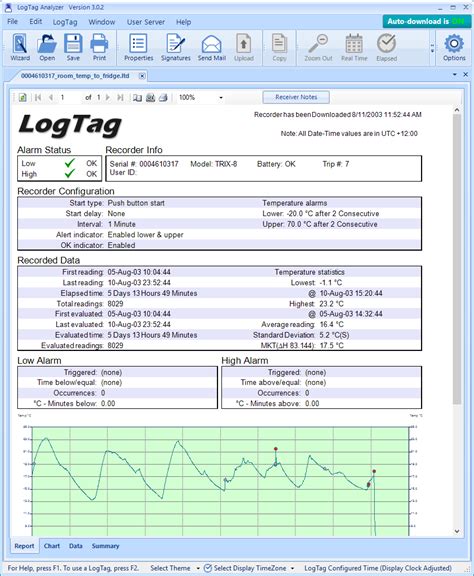Click the Upload toolbar icon
Screen dimensions: 474x576
tap(244, 47)
